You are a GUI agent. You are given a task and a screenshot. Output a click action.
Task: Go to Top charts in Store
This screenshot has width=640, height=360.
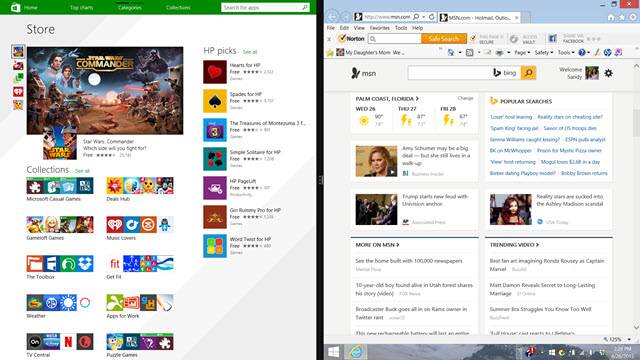pyautogui.click(x=81, y=7)
